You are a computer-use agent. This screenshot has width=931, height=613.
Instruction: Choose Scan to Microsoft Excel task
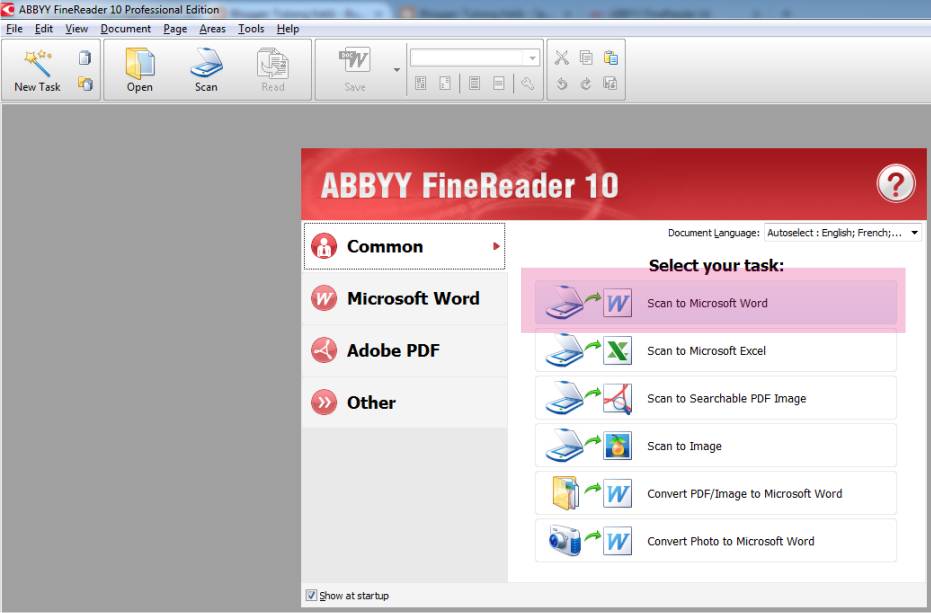715,350
